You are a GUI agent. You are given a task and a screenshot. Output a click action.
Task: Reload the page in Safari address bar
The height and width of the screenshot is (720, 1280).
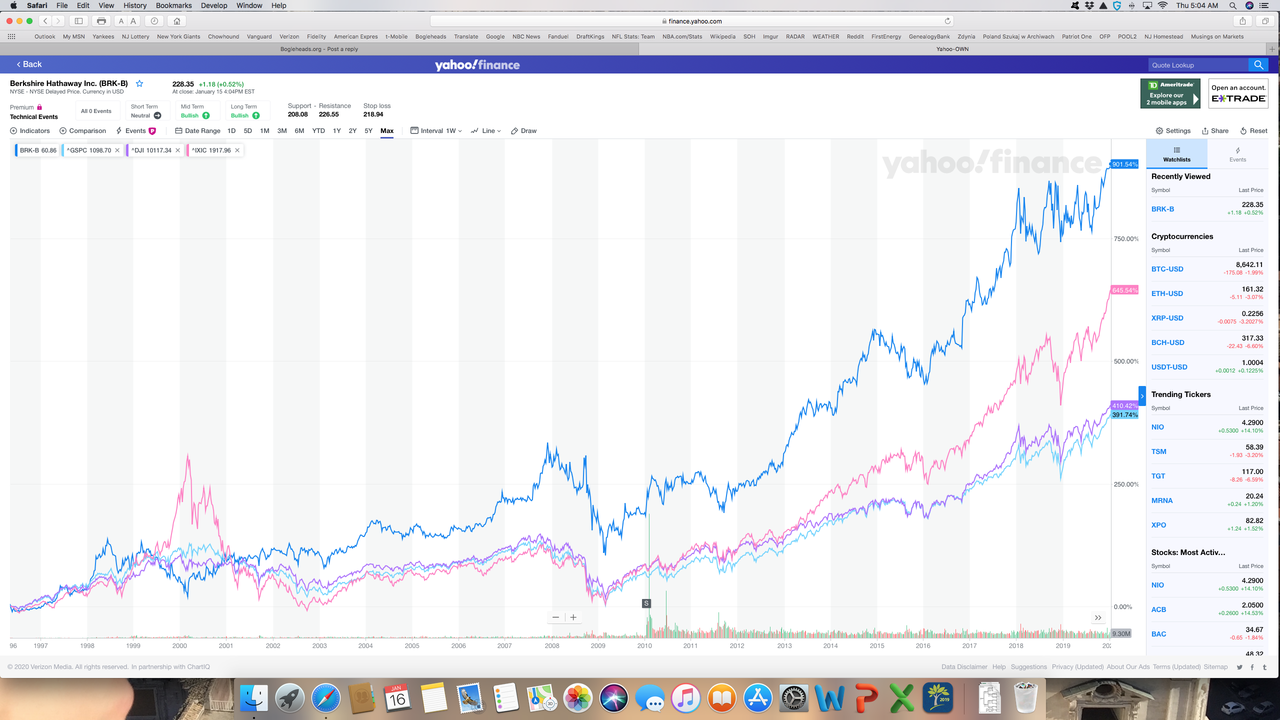pyautogui.click(x=948, y=21)
